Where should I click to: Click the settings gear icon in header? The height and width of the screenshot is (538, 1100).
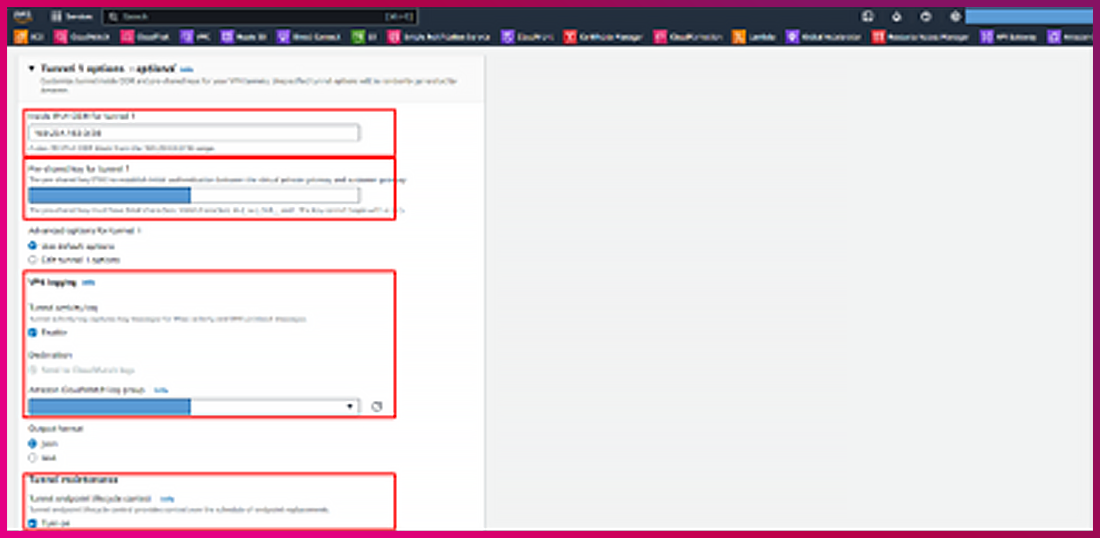tap(955, 16)
